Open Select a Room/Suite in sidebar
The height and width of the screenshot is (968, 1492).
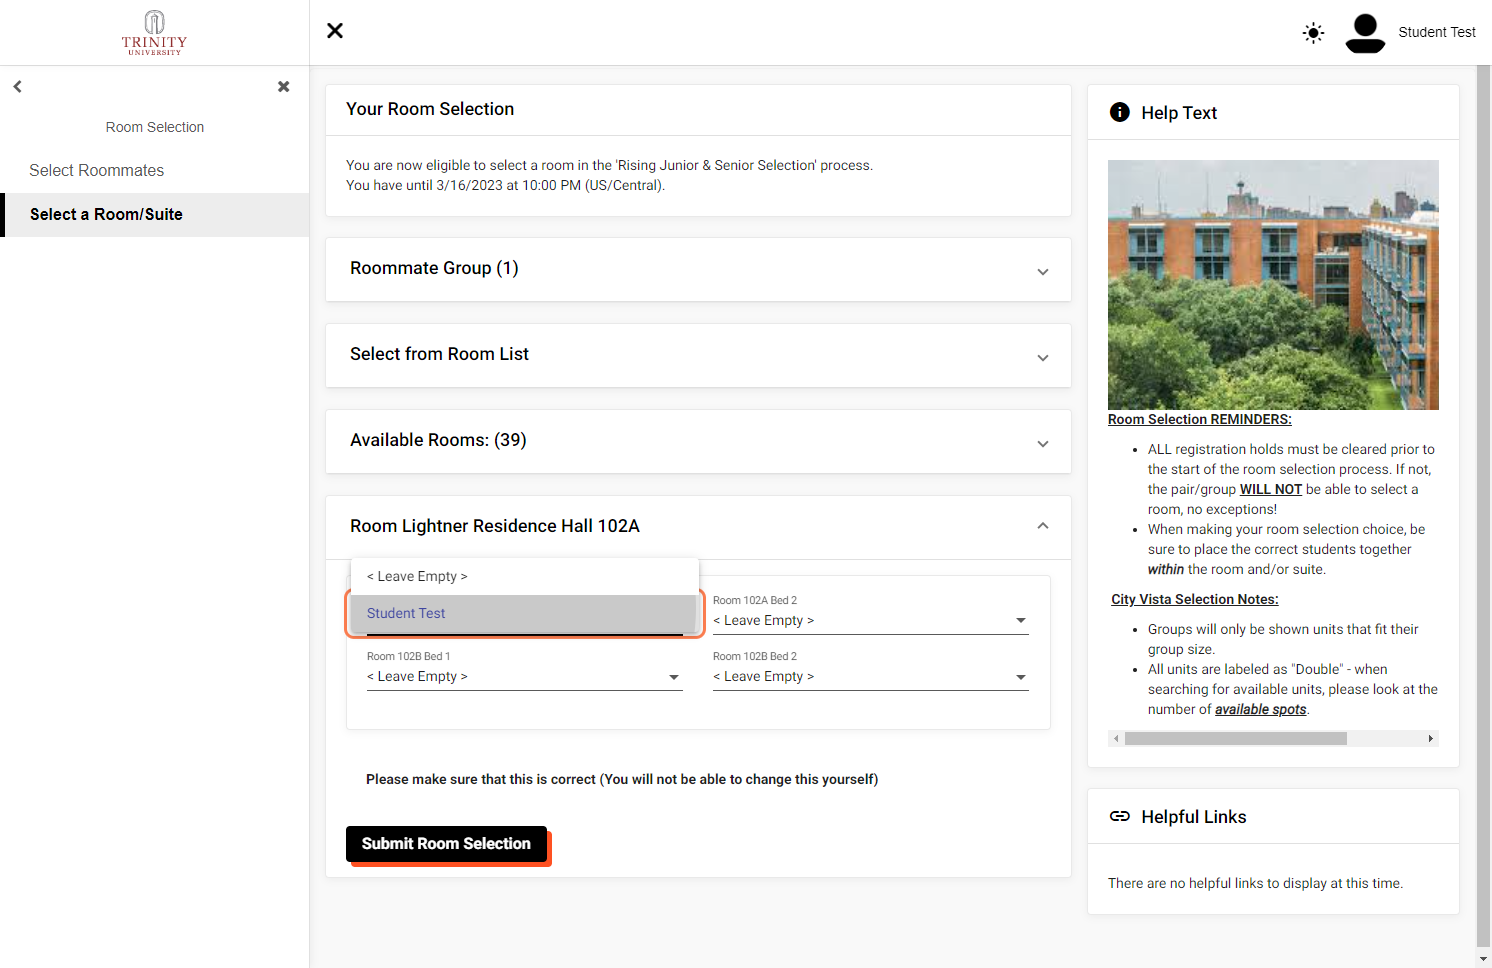[155, 215]
